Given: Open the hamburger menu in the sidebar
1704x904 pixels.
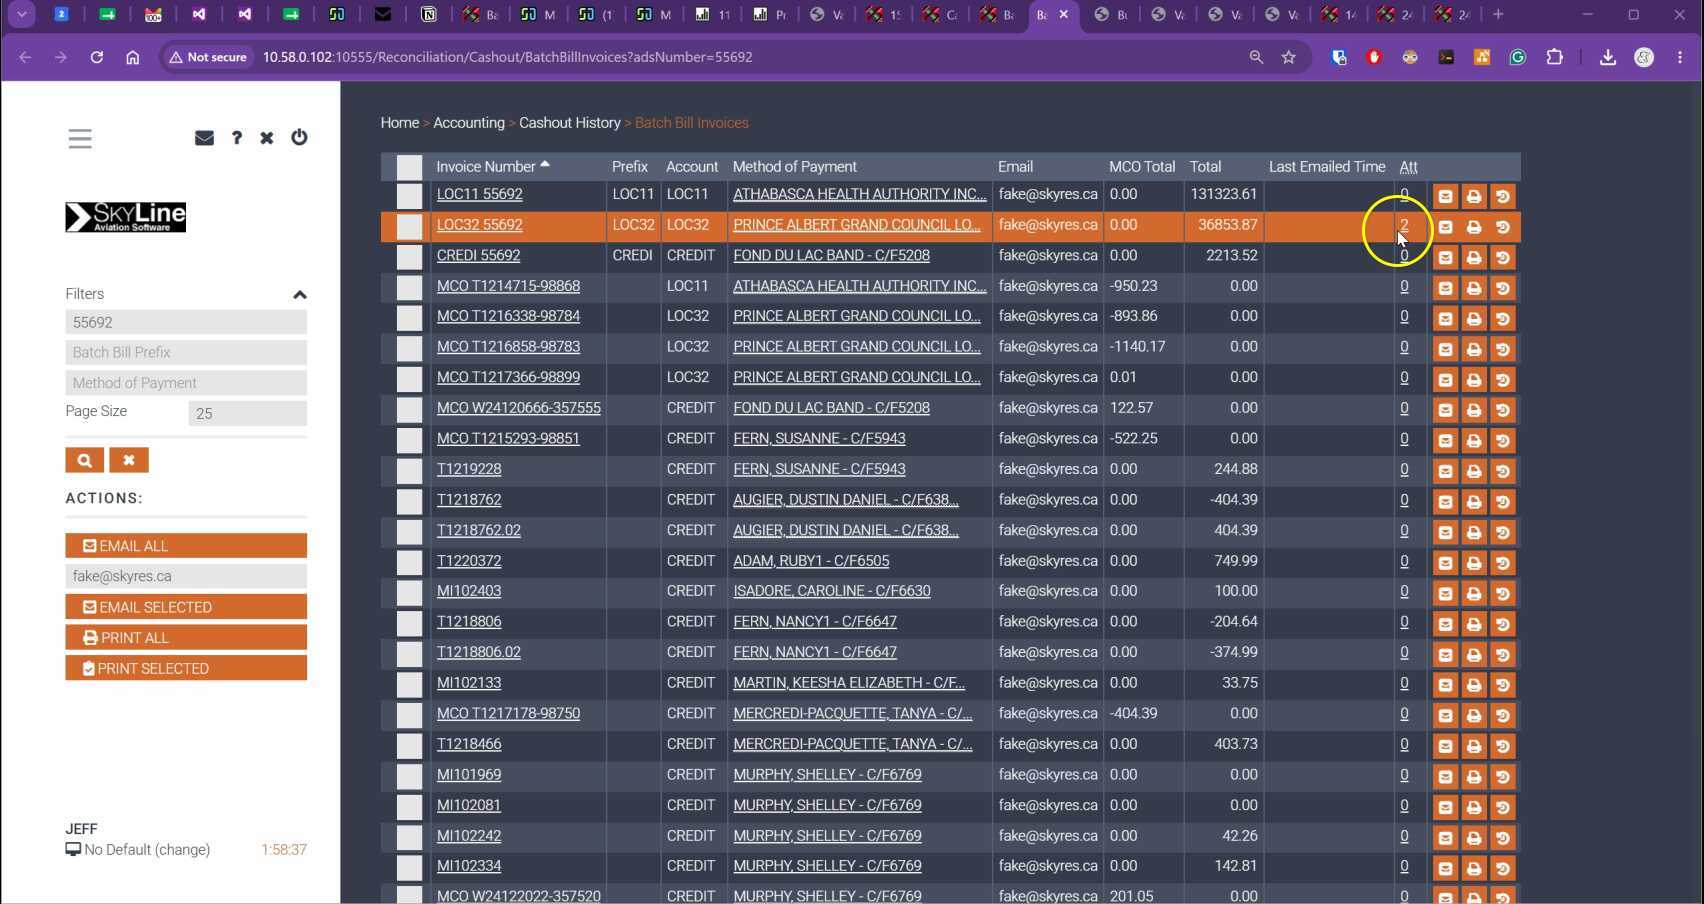Looking at the screenshot, I should [x=80, y=139].
